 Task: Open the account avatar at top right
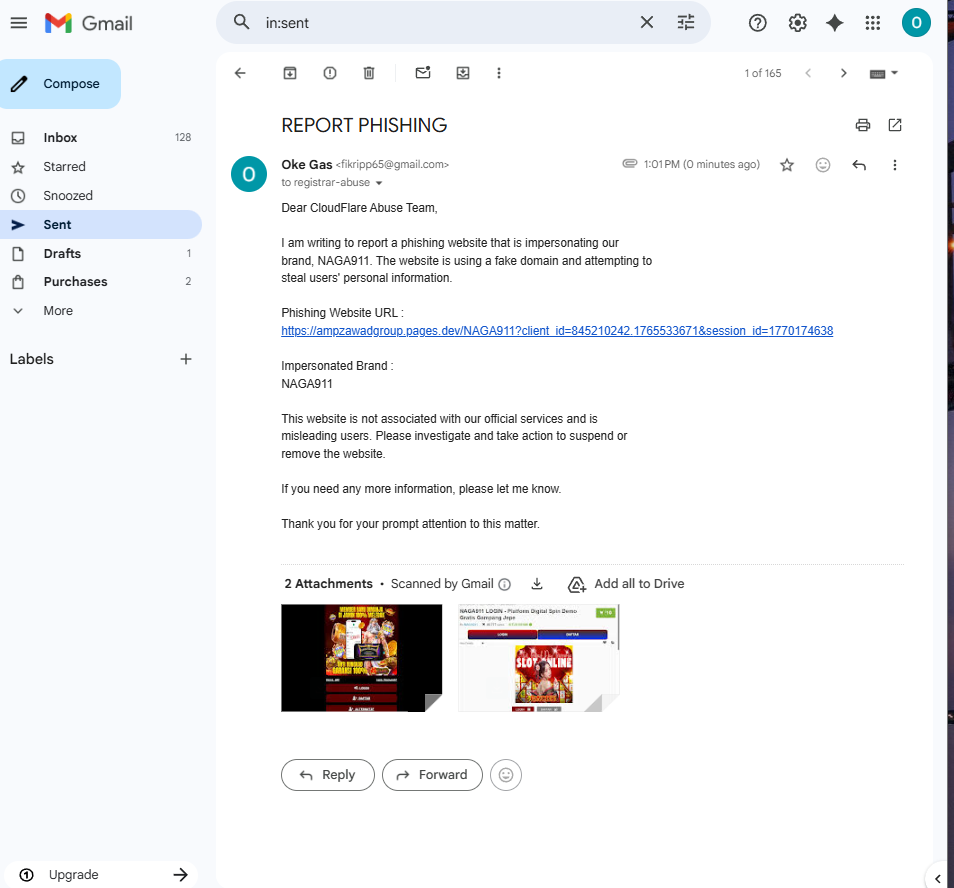pos(916,23)
